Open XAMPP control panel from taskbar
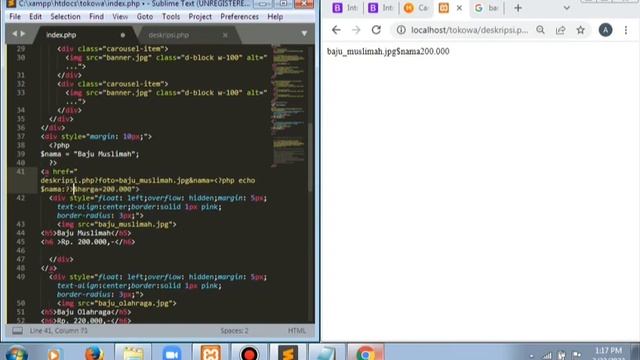Viewport: 640px width, 360px height. tap(211, 353)
